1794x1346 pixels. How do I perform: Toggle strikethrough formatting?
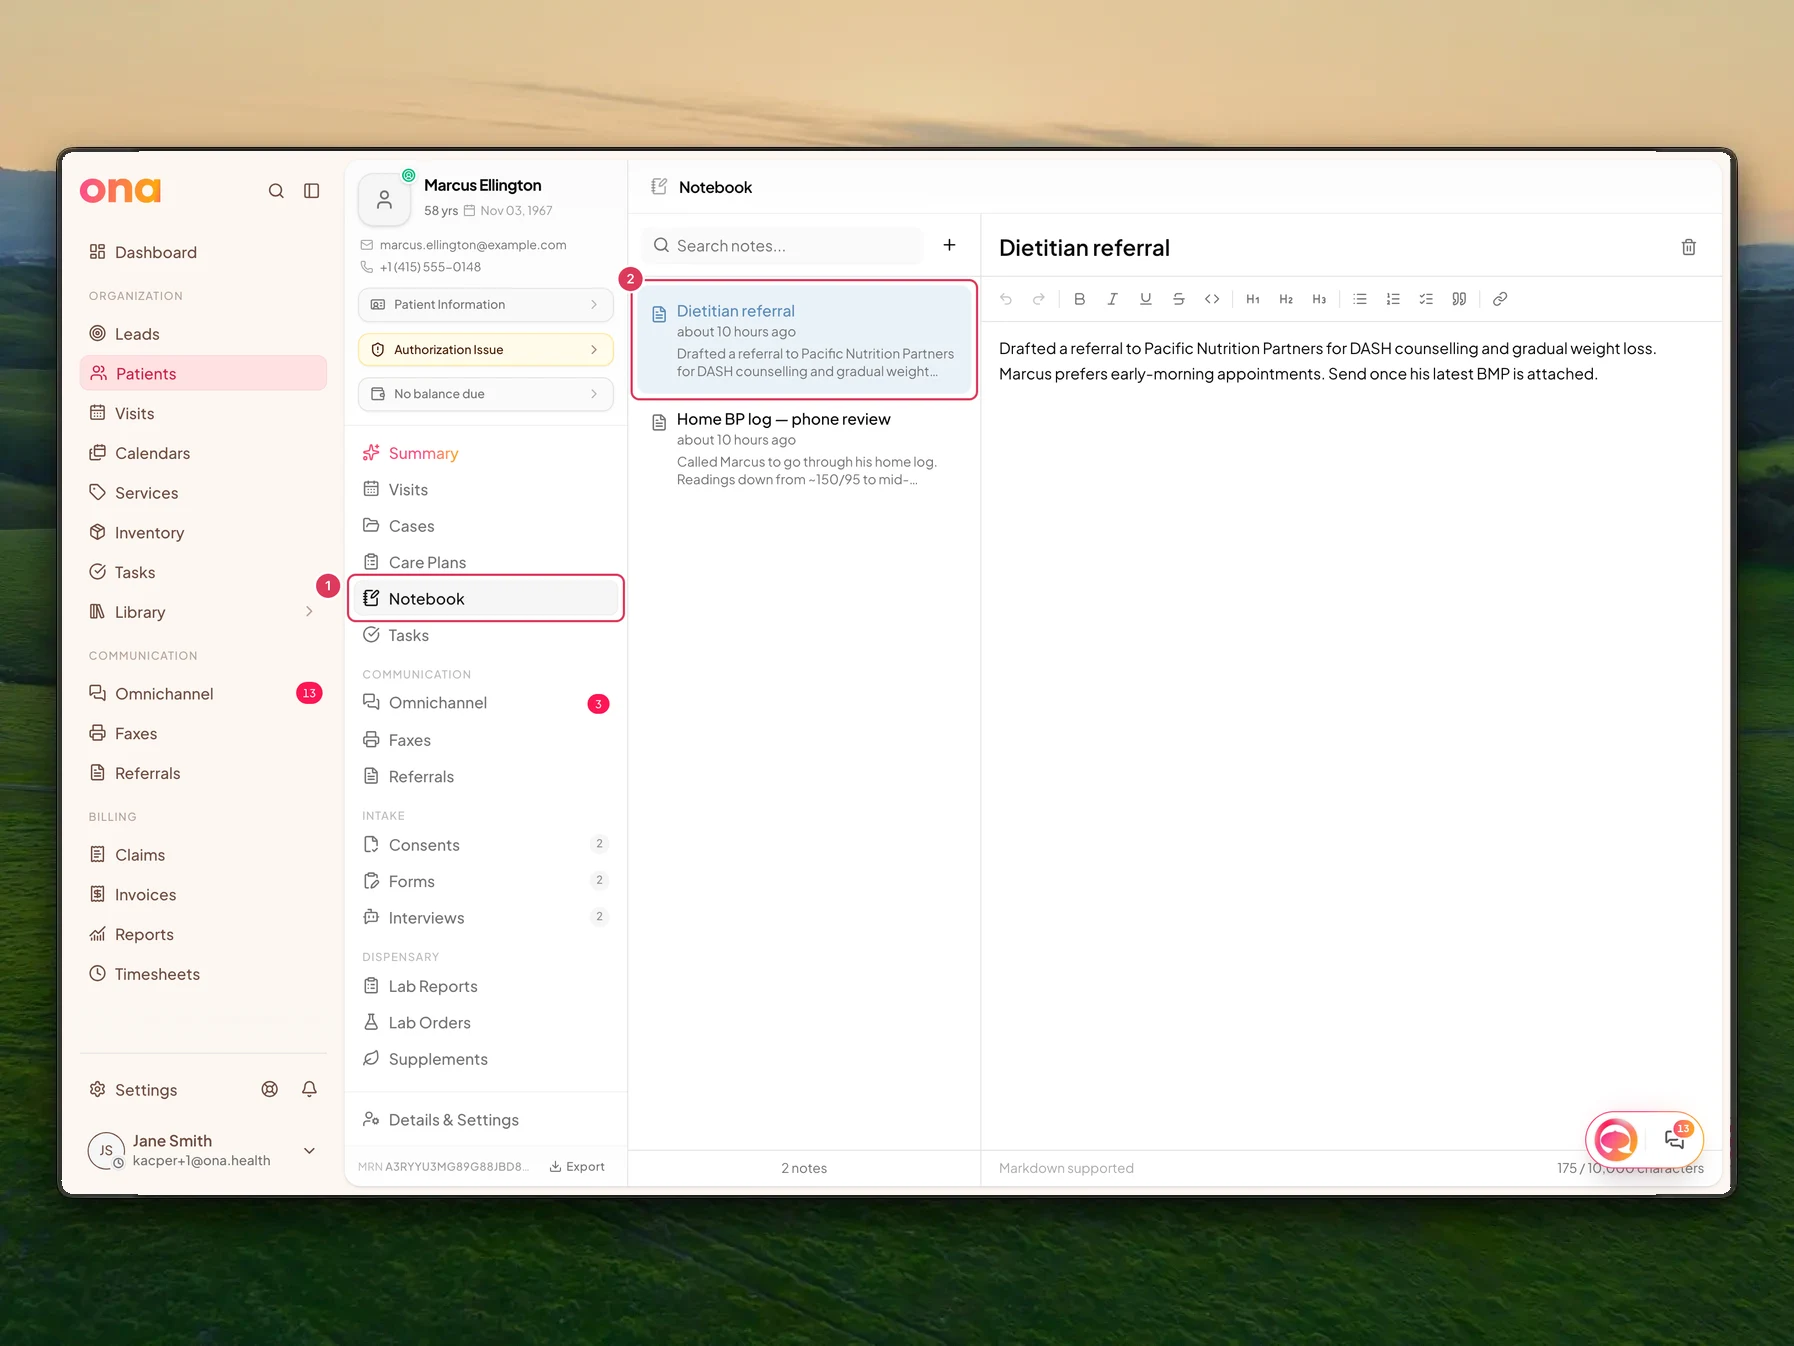point(1179,299)
